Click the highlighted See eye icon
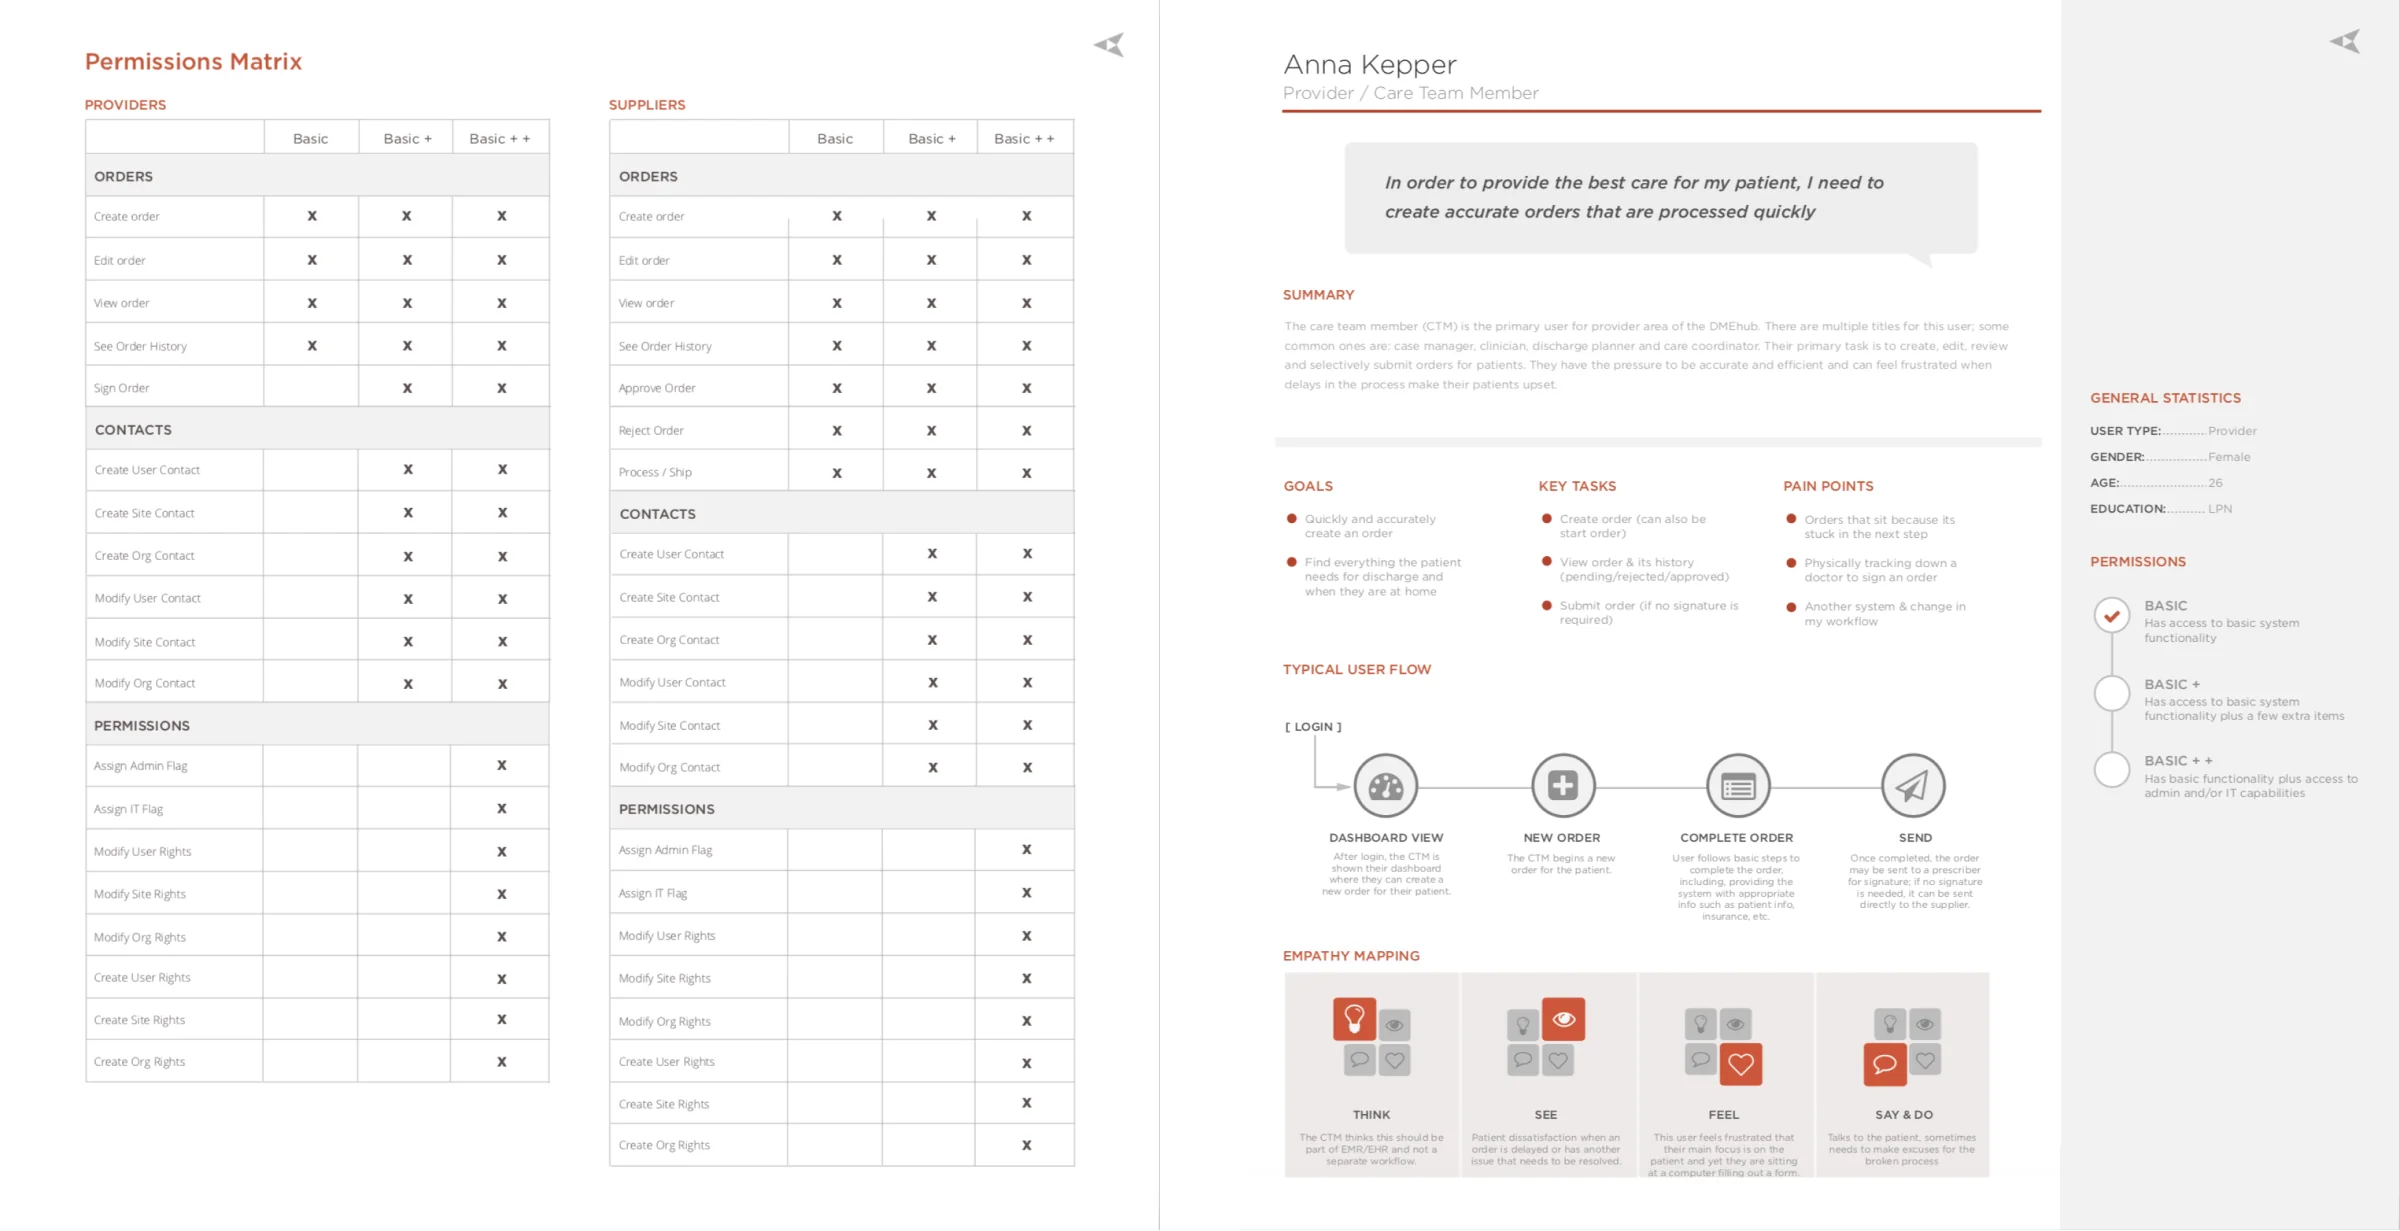Viewport: 2400px width, 1231px height. pos(1563,1019)
